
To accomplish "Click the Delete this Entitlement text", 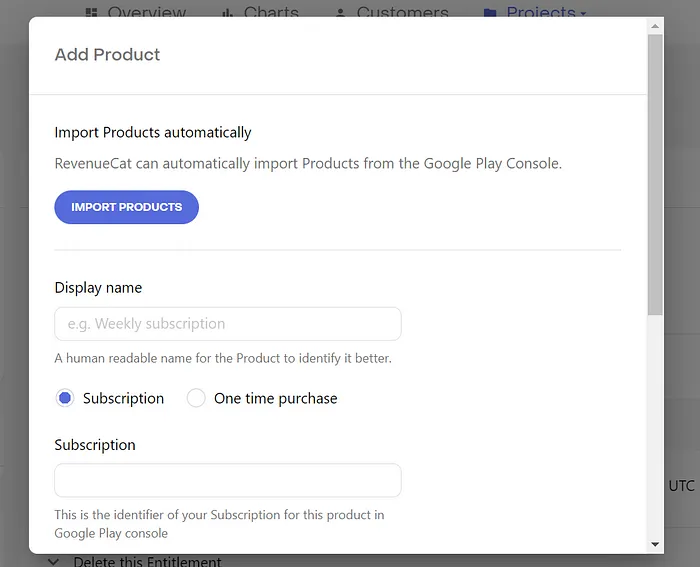I will click(146, 561).
